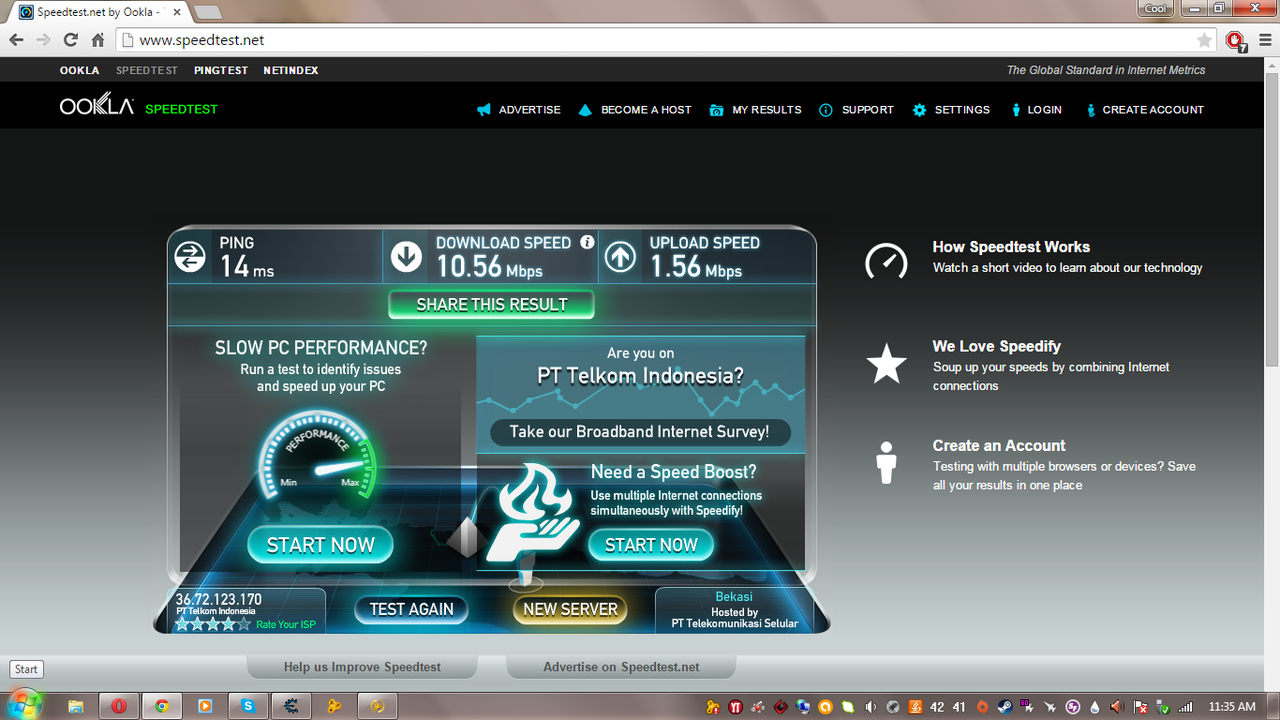This screenshot has width=1280, height=720.
Task: Click the Support info icon
Action: click(x=826, y=110)
